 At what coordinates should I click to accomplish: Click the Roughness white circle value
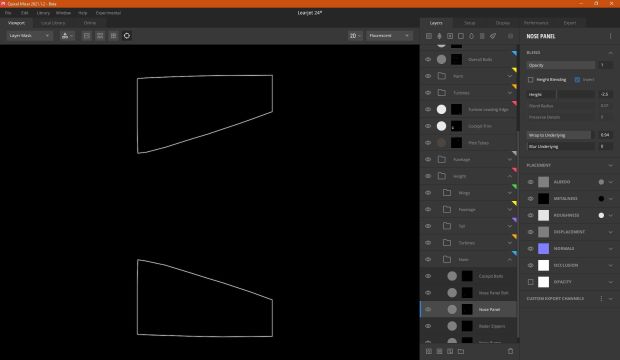tap(601, 215)
